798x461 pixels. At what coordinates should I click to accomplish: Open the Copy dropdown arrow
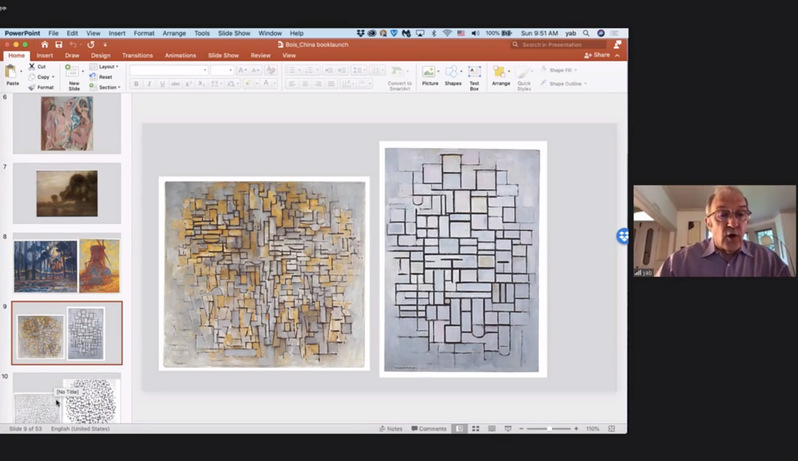tap(53, 77)
